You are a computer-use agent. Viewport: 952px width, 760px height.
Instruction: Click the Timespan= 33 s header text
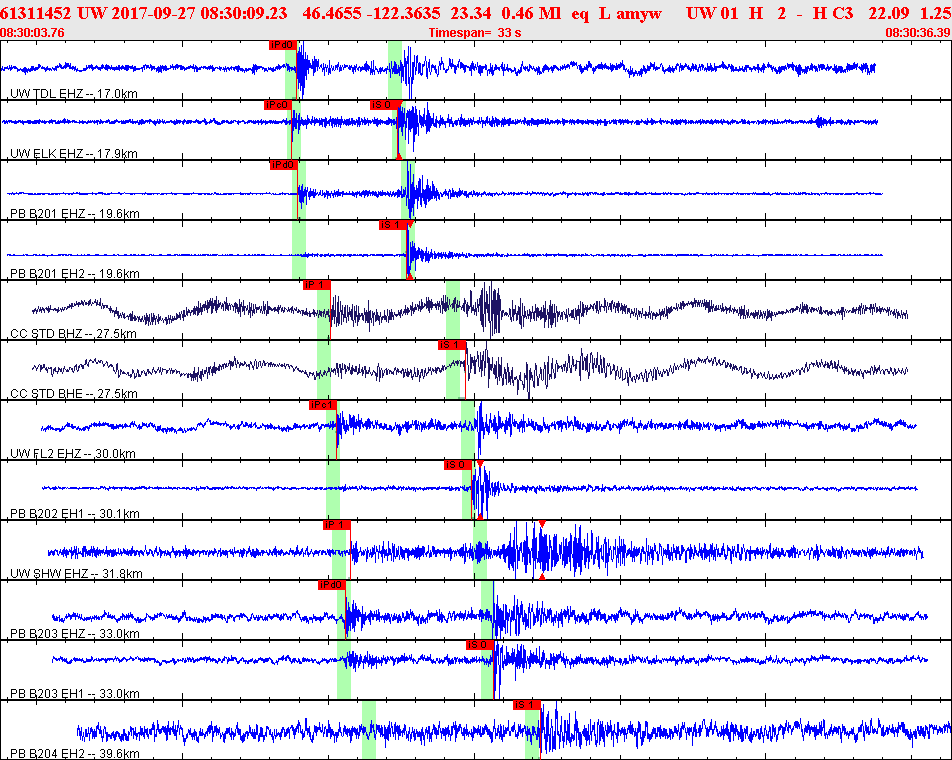pyautogui.click(x=475, y=33)
